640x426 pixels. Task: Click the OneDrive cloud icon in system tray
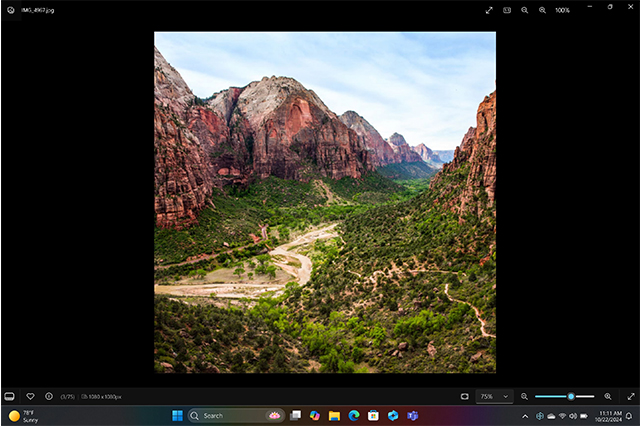[x=551, y=416]
